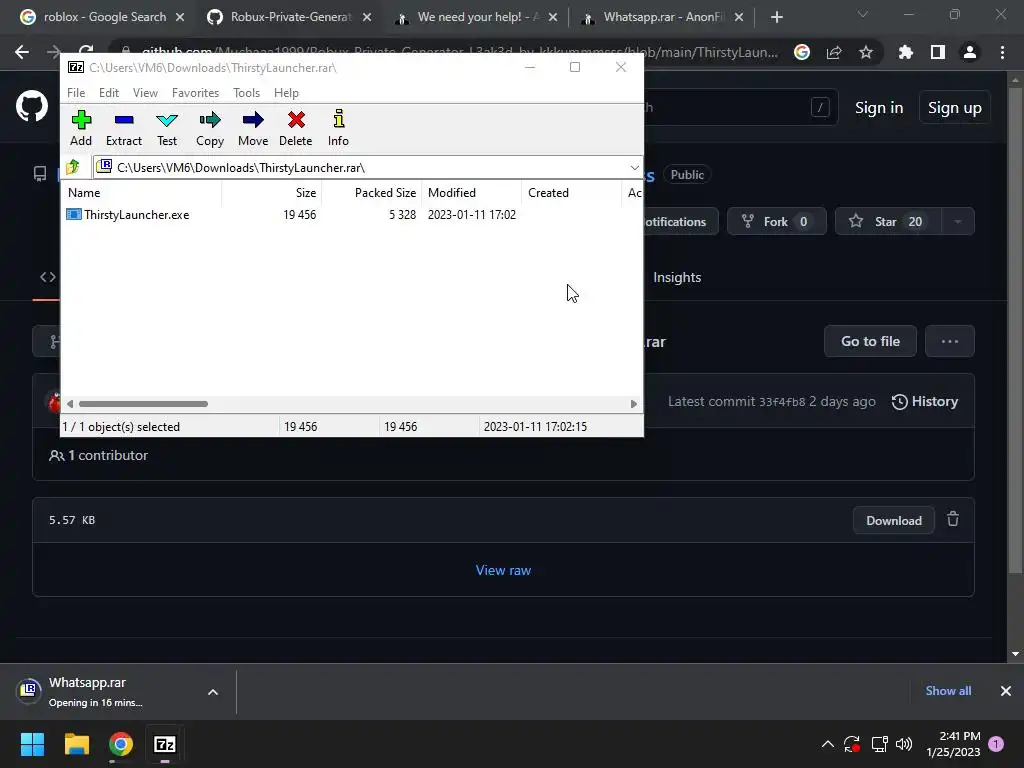Open File Explorer from the taskbar
Image resolution: width=1024 pixels, height=768 pixels.
click(76, 744)
